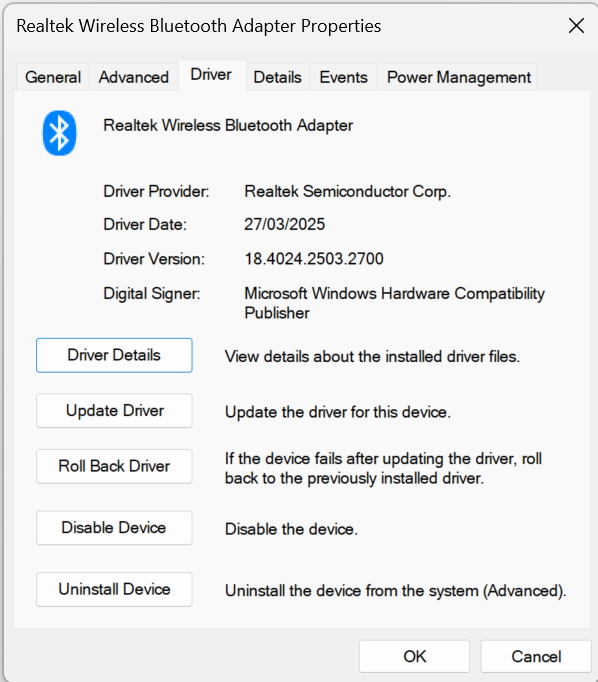The width and height of the screenshot is (598, 682).
Task: Click Update Driver button
Action: (x=114, y=411)
